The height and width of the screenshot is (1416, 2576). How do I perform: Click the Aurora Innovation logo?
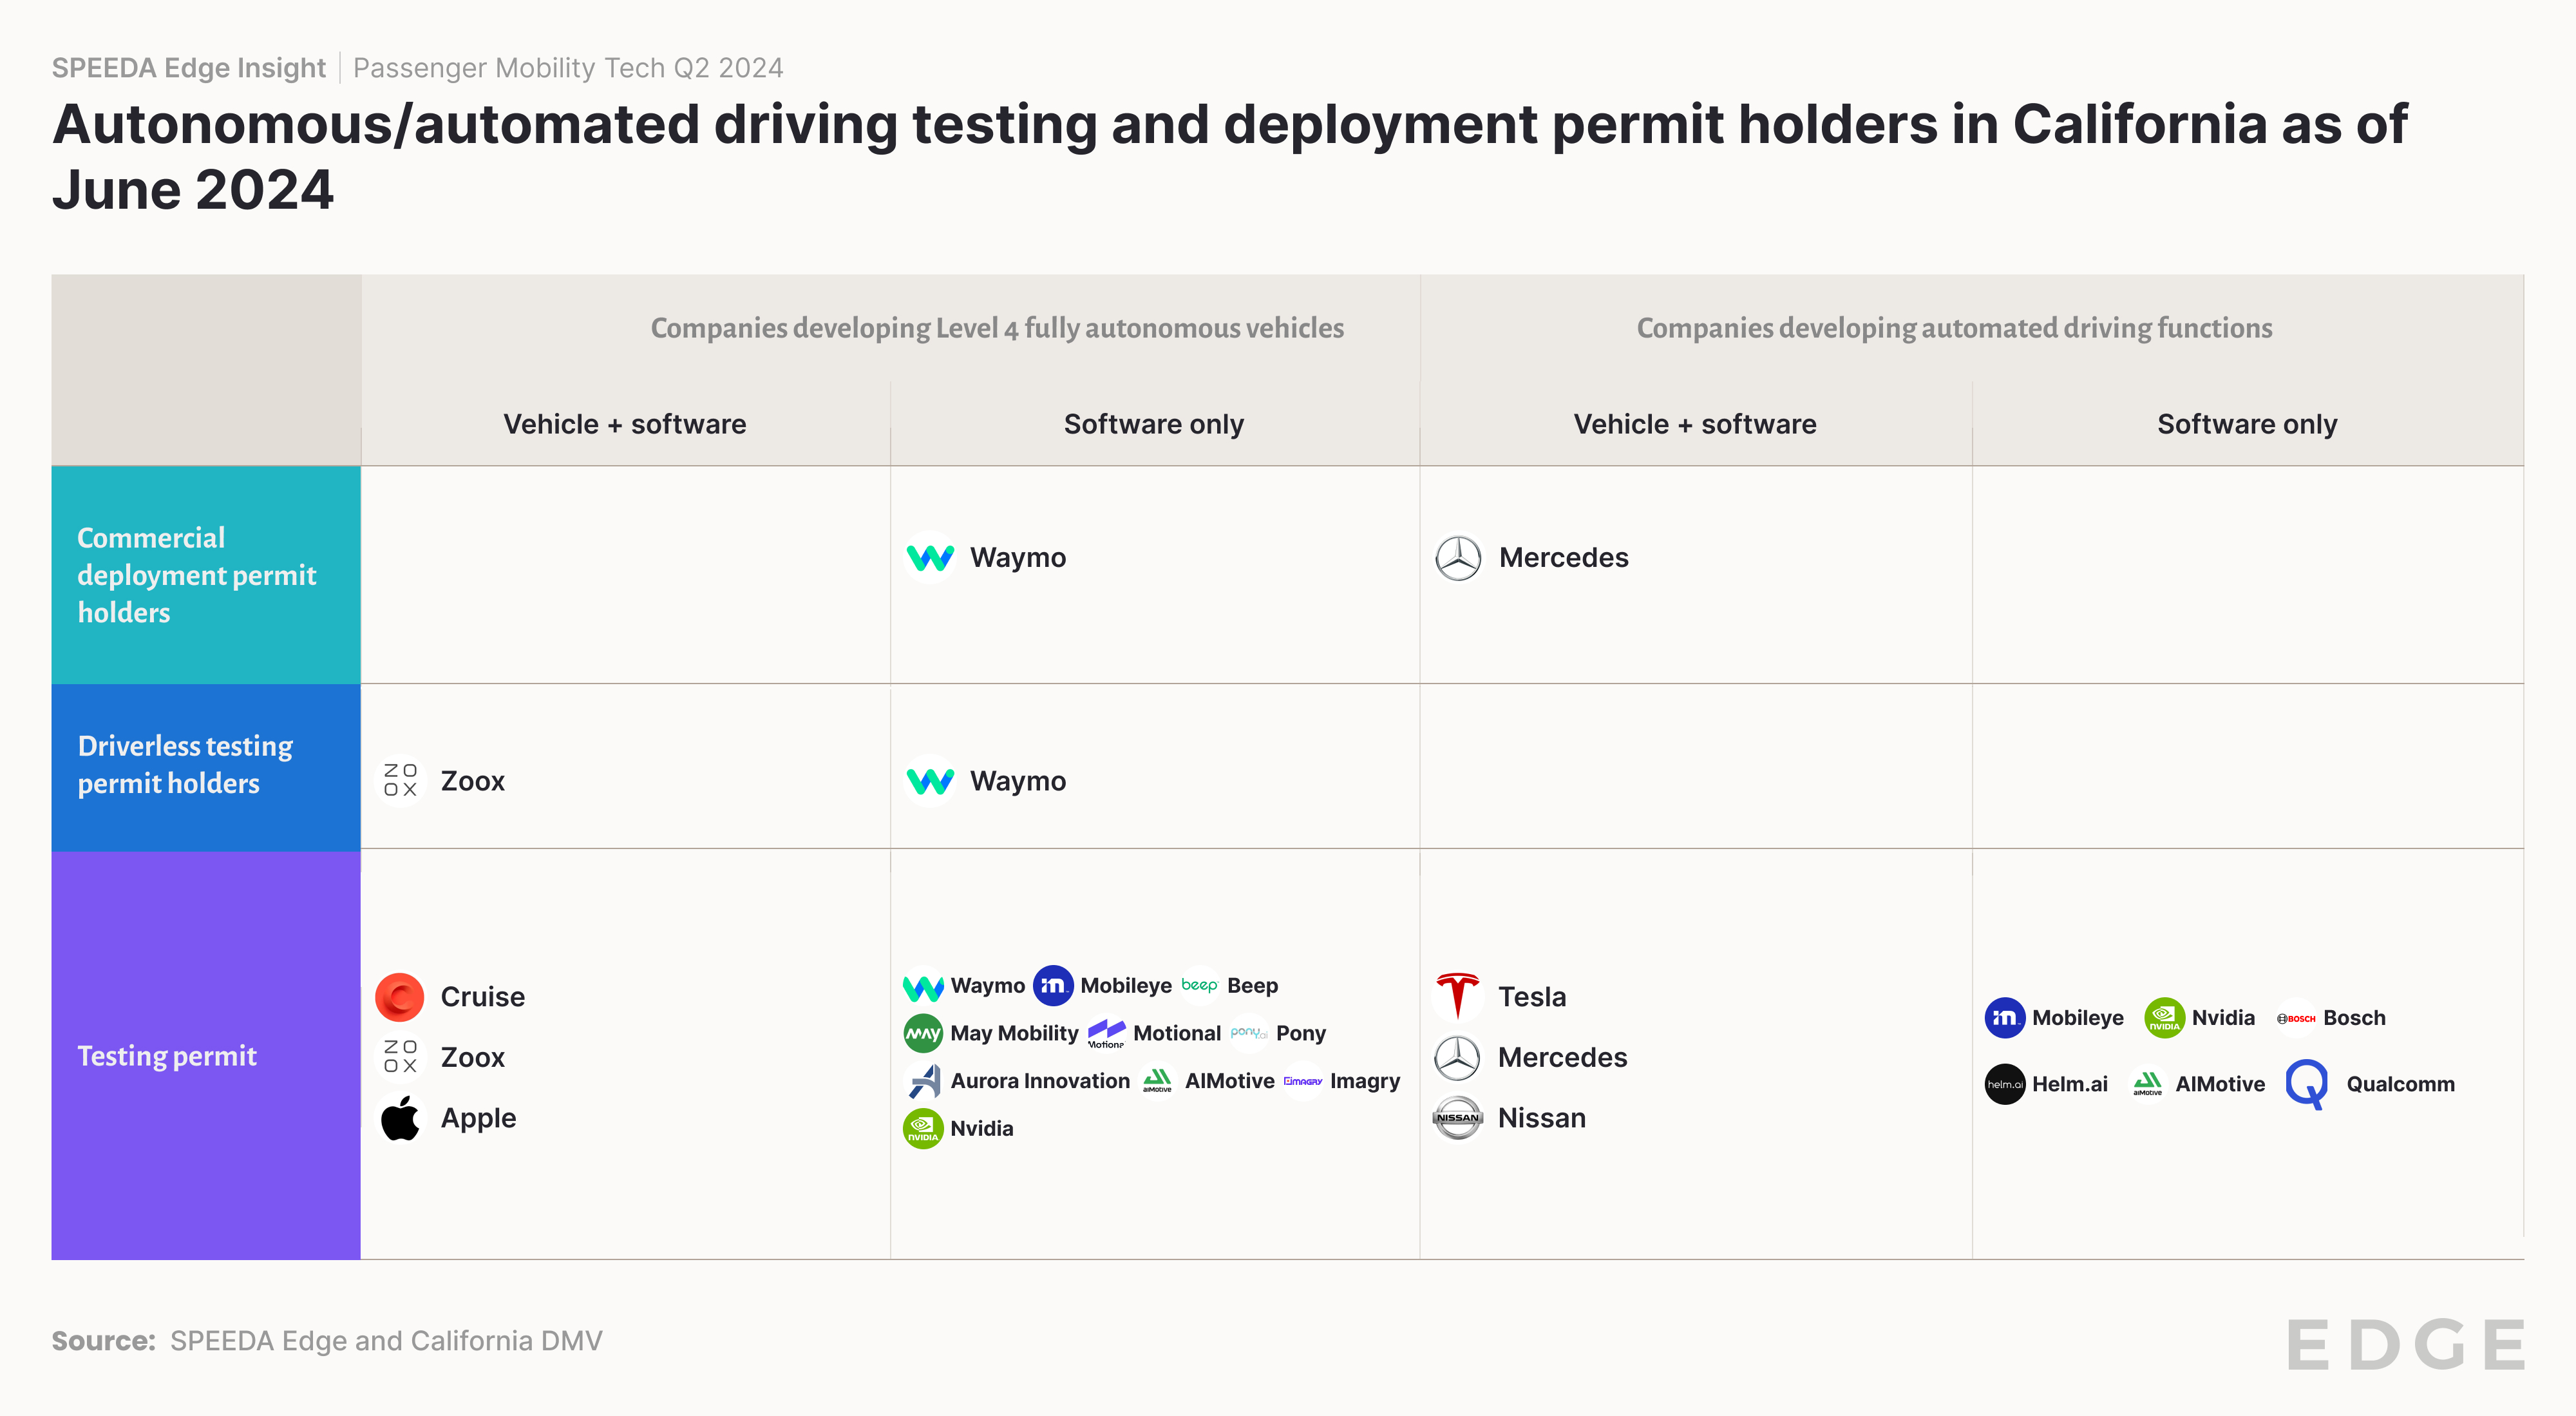(923, 1081)
